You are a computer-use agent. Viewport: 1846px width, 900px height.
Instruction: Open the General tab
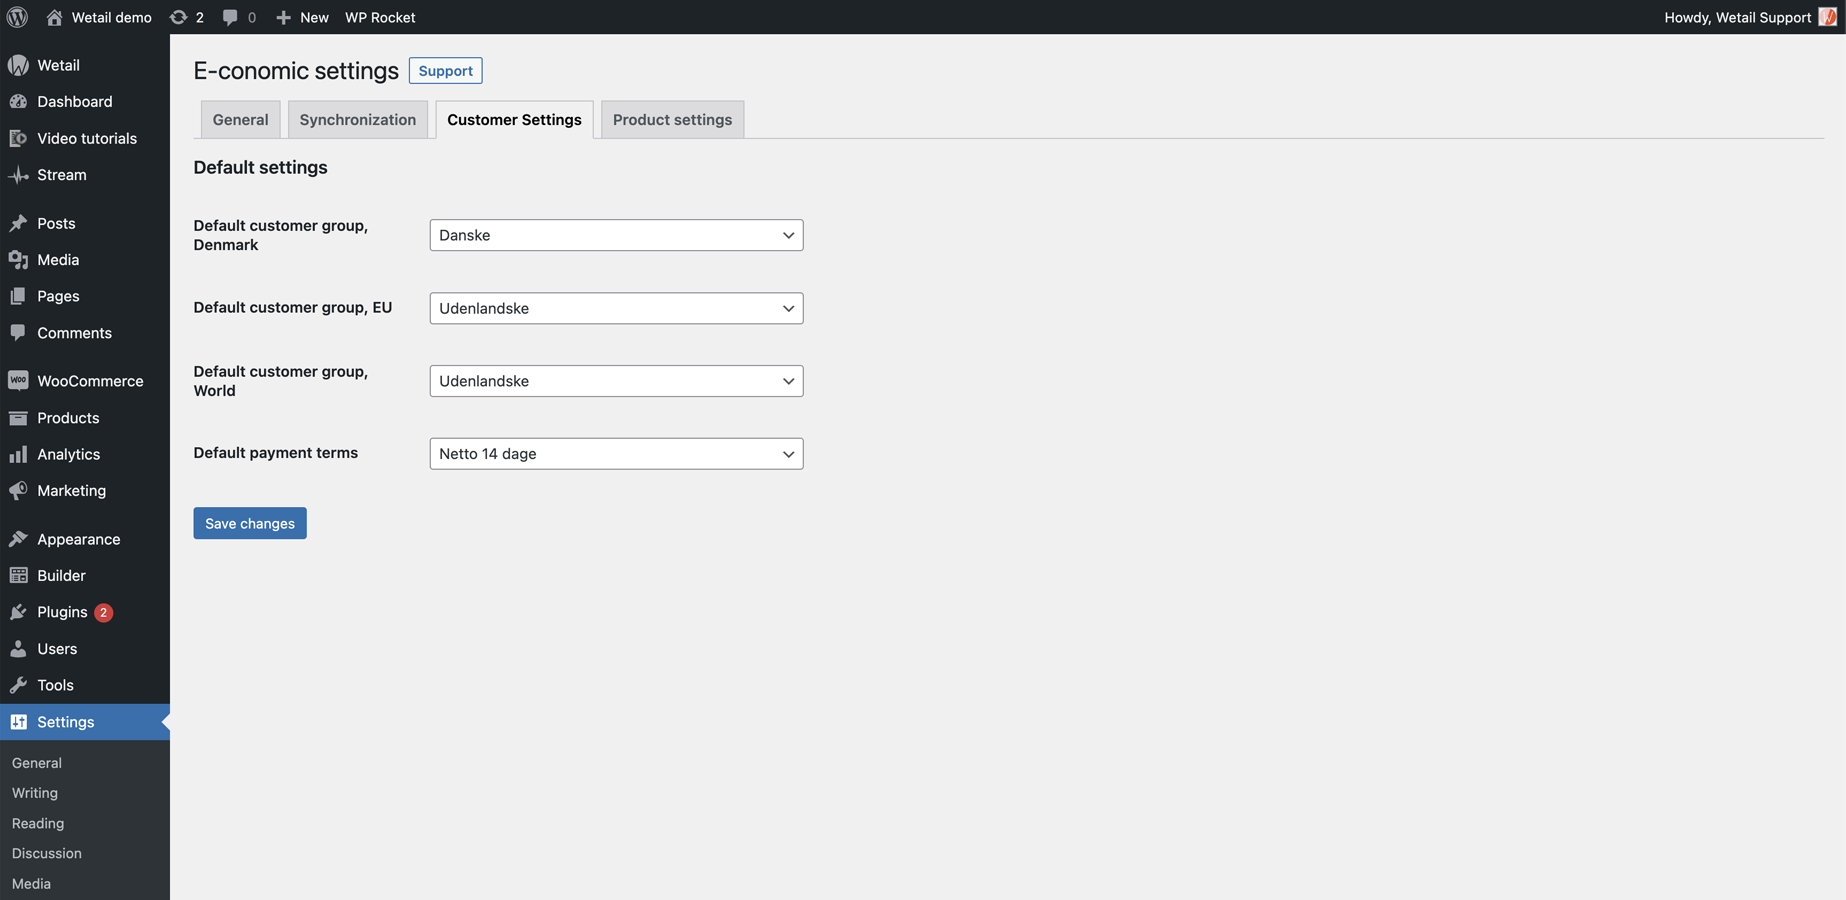tap(240, 120)
